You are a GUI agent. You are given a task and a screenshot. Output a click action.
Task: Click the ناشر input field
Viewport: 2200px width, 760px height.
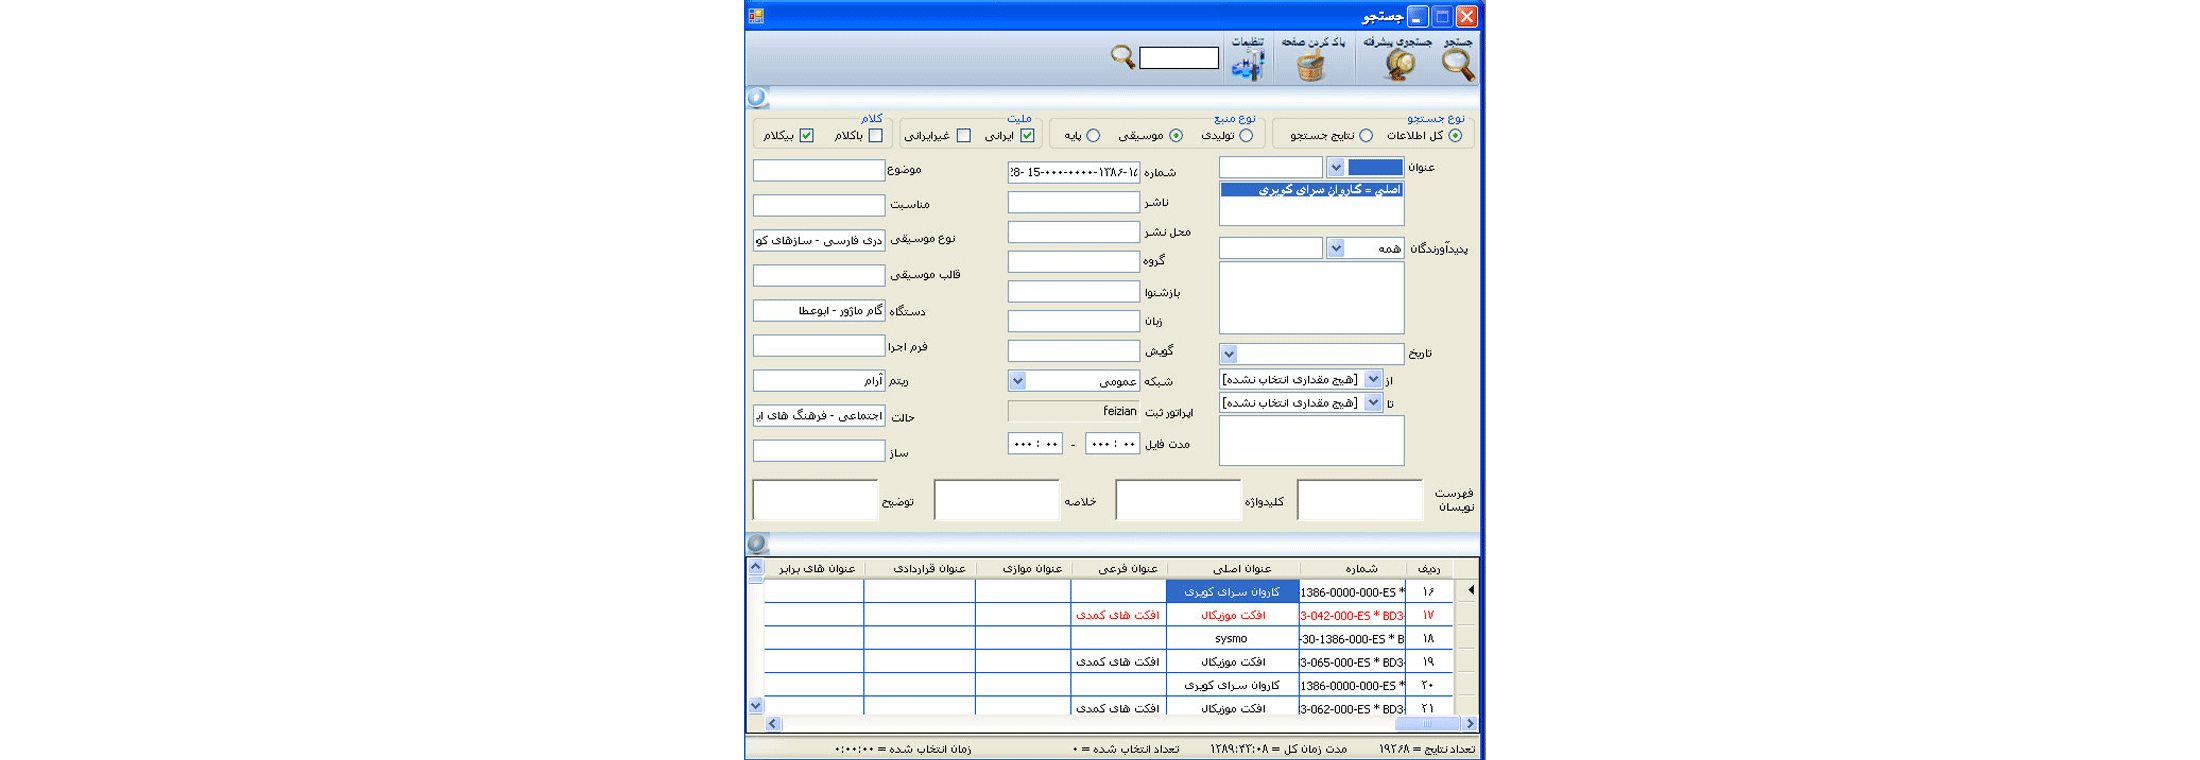coord(1073,203)
